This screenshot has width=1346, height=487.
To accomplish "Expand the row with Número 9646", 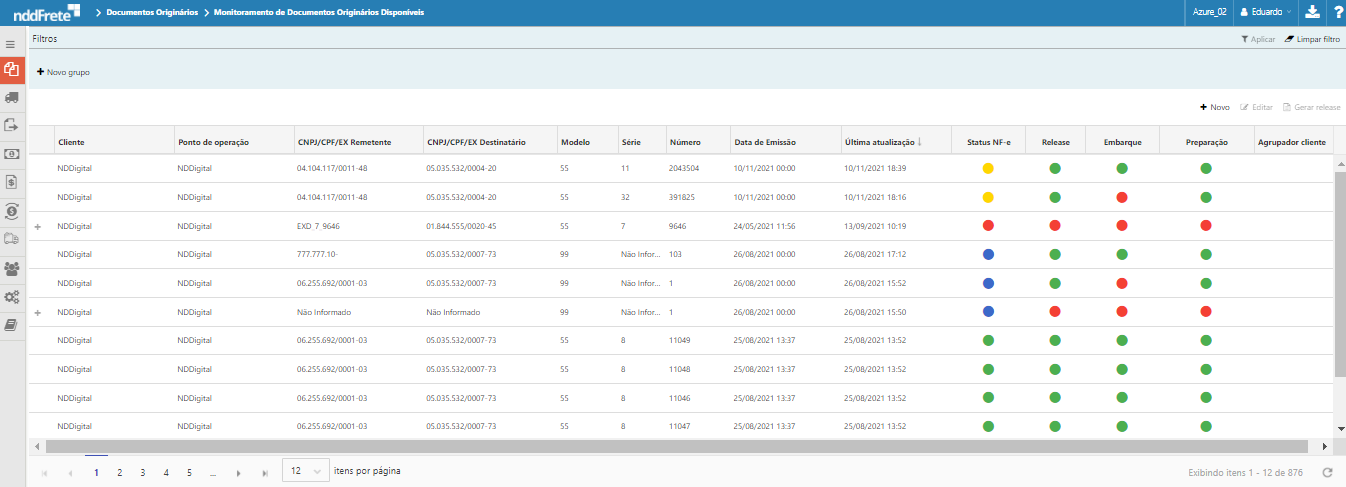I will (38, 227).
